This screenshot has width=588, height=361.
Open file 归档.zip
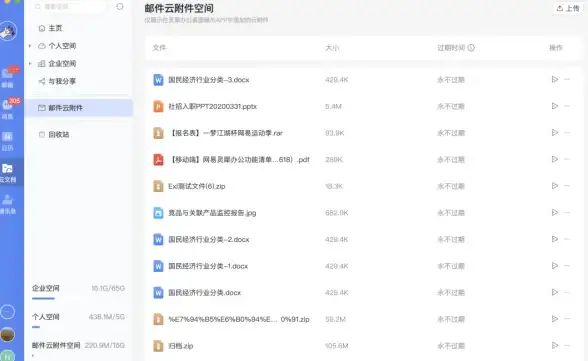click(x=180, y=346)
